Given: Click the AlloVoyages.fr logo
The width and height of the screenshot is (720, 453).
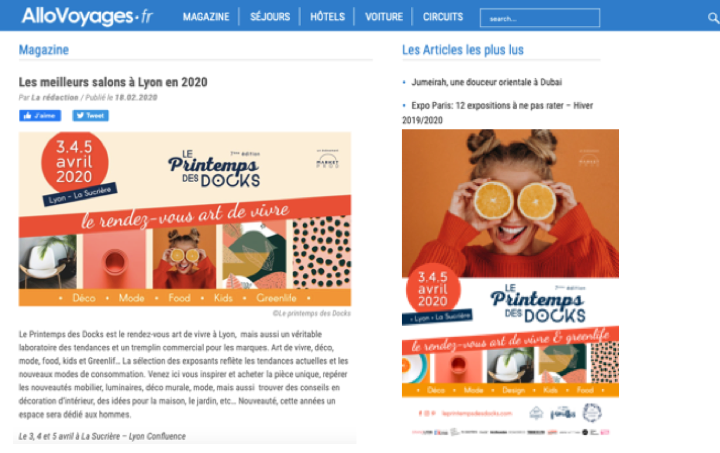Looking at the screenshot, I should coord(87,16).
